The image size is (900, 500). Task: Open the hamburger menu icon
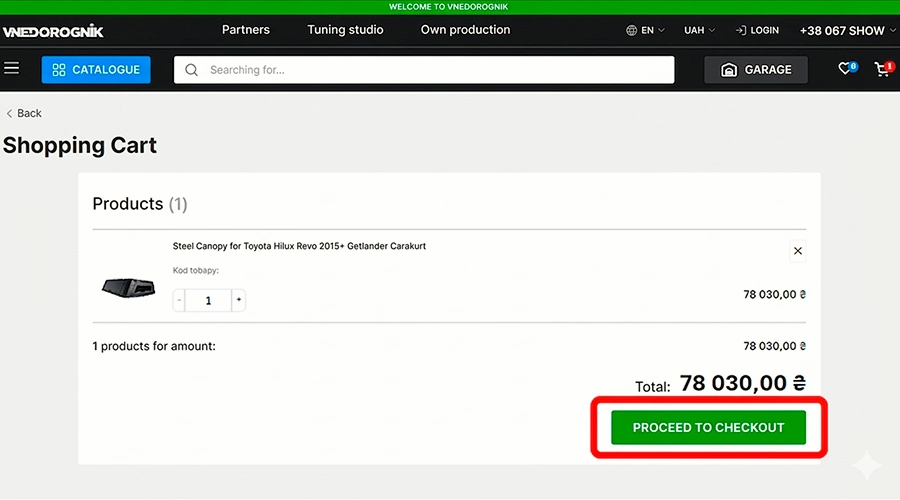click(x=12, y=69)
